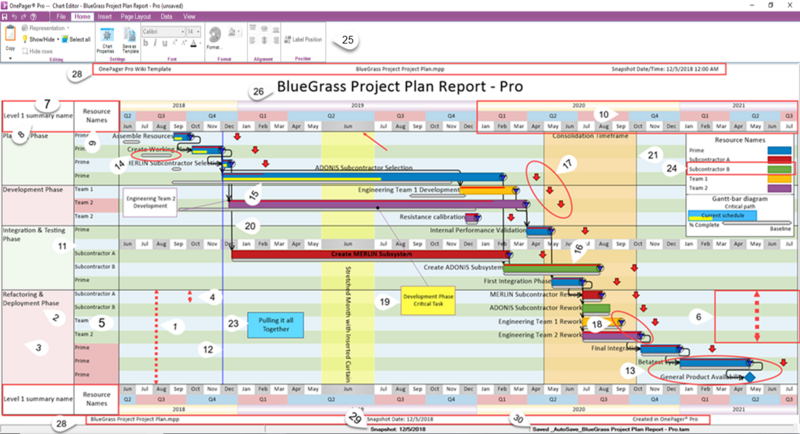Switch to the Page Layout tab
This screenshot has width=800, height=434.
click(136, 17)
